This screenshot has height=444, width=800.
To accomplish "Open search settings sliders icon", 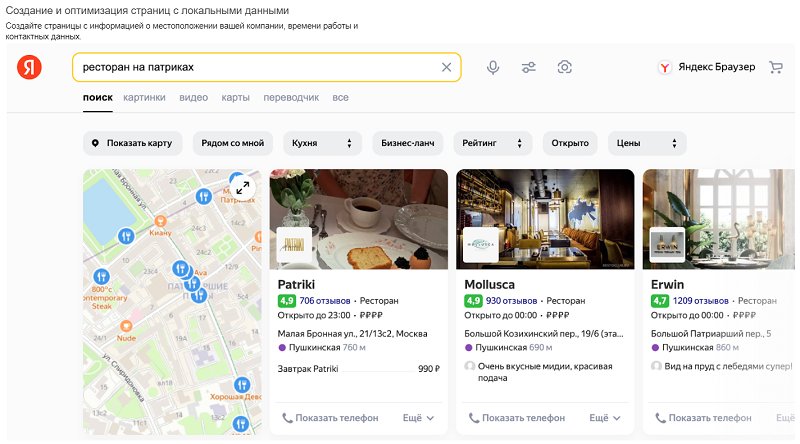I will tap(529, 67).
